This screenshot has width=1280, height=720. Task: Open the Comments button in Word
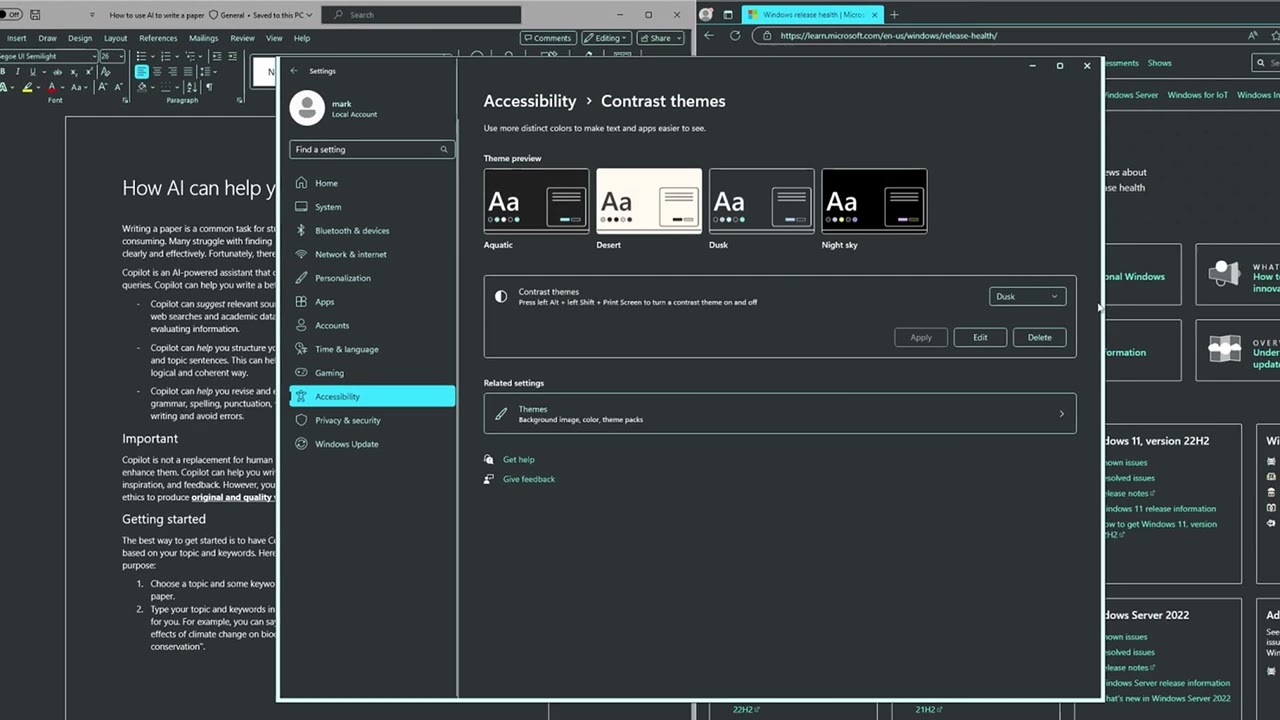(547, 38)
